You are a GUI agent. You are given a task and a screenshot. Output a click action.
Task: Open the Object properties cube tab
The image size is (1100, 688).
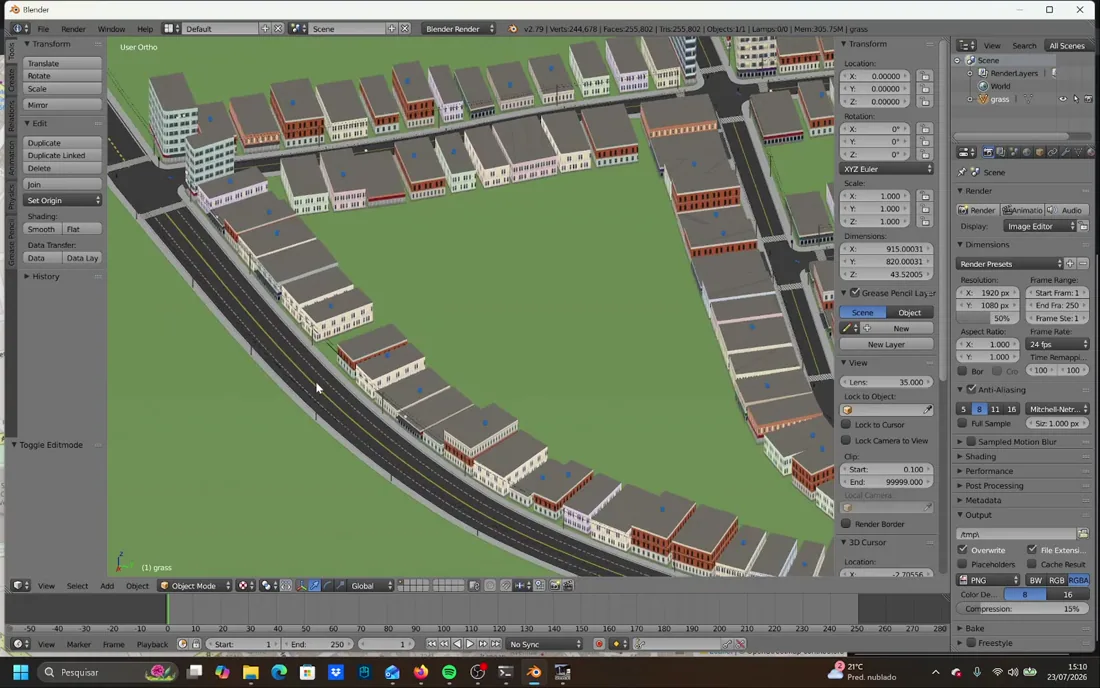coord(1040,152)
